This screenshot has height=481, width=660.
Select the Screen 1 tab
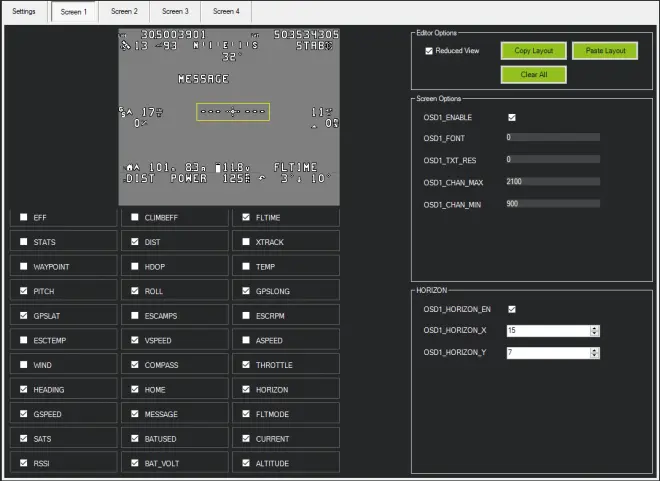[74, 12]
